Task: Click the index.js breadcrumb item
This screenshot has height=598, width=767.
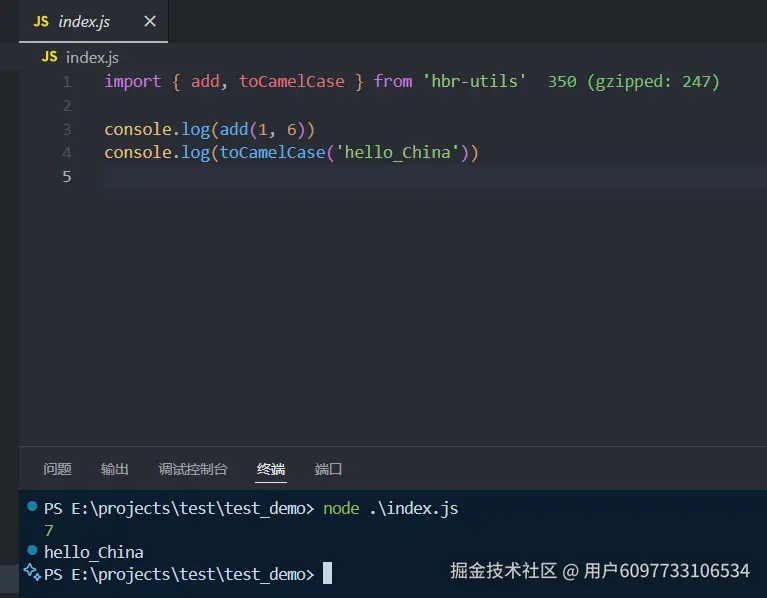Action: pyautogui.click(x=92, y=58)
